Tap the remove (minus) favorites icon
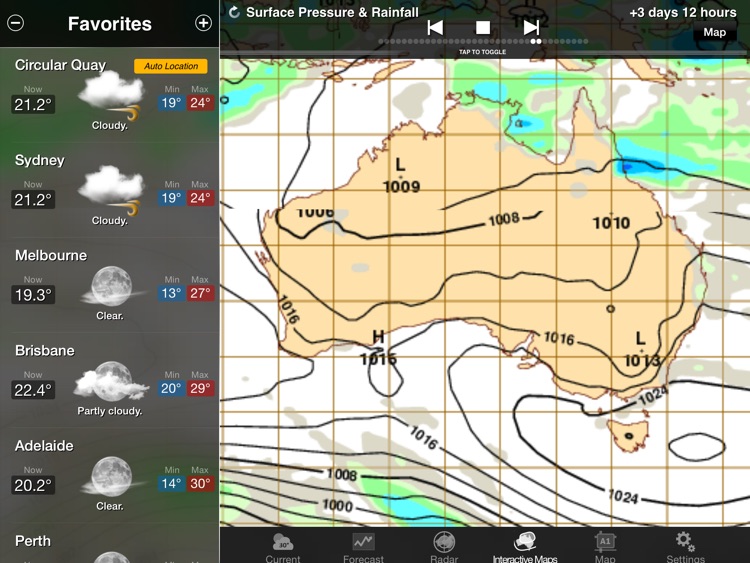 (15, 23)
